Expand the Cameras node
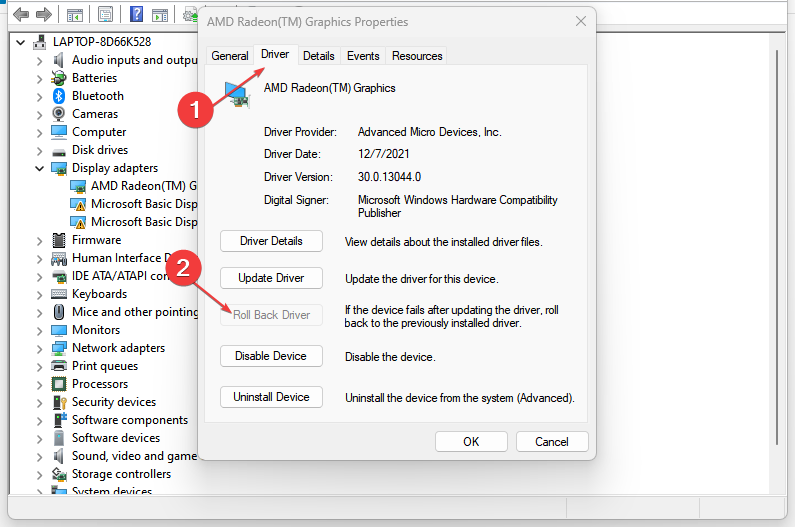This screenshot has height=527, width=795. [x=40, y=115]
